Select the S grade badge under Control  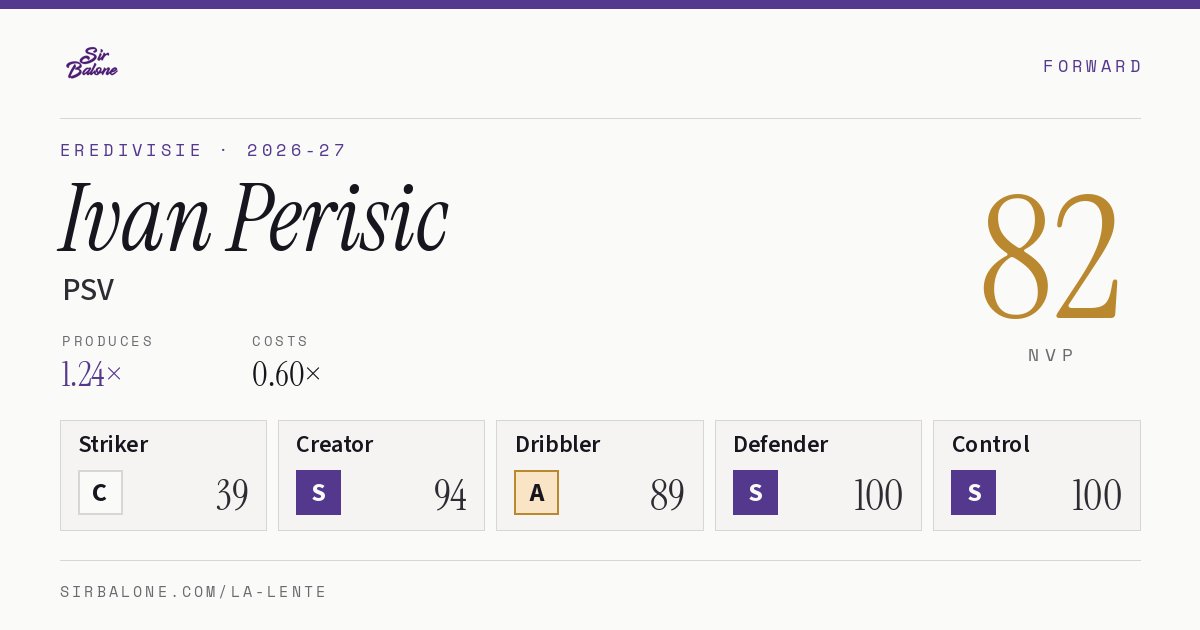pos(973,492)
